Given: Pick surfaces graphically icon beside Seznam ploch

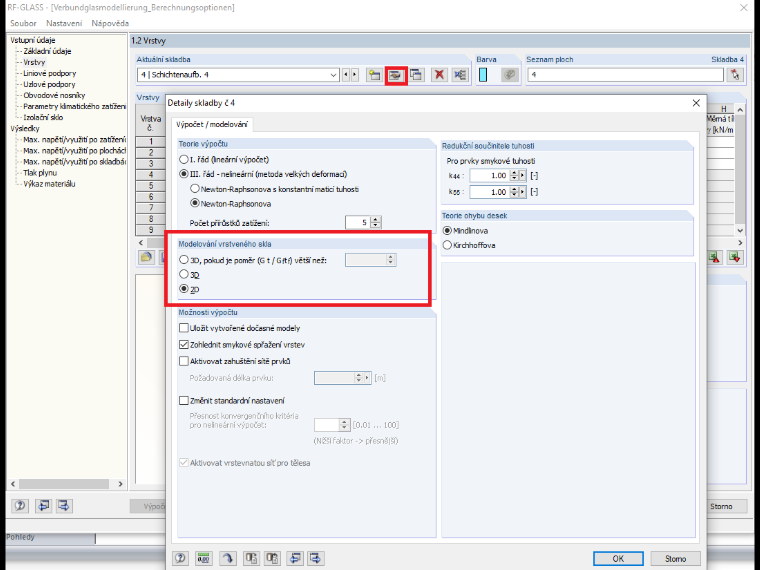Looking at the screenshot, I should click(735, 75).
